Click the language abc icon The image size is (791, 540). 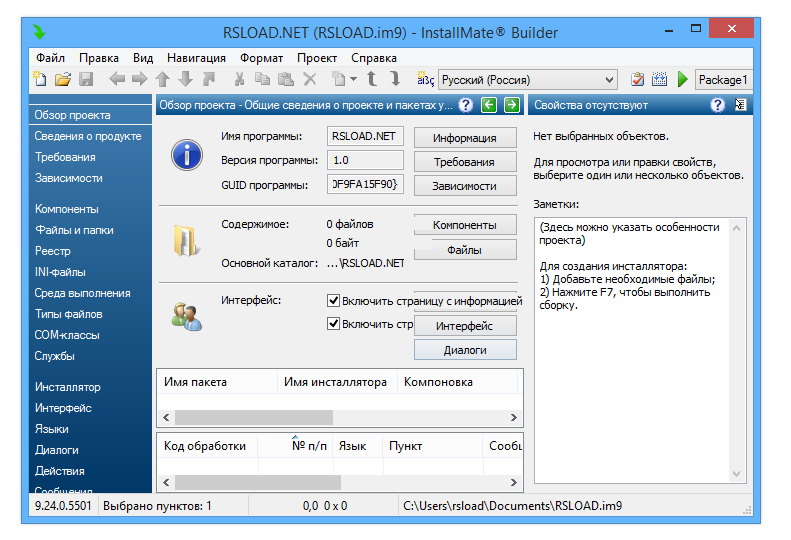425,79
